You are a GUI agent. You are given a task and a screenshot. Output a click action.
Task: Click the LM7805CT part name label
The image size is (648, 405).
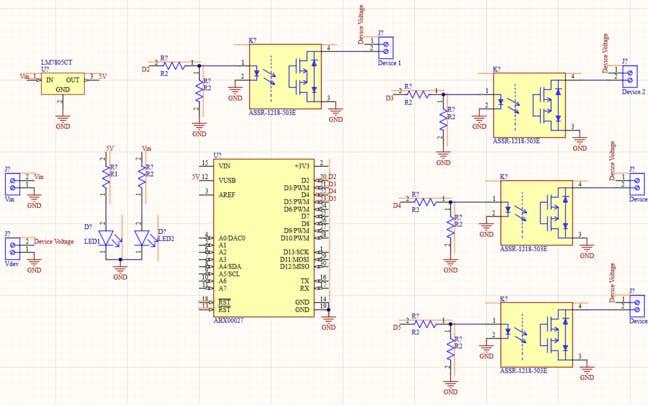56,62
